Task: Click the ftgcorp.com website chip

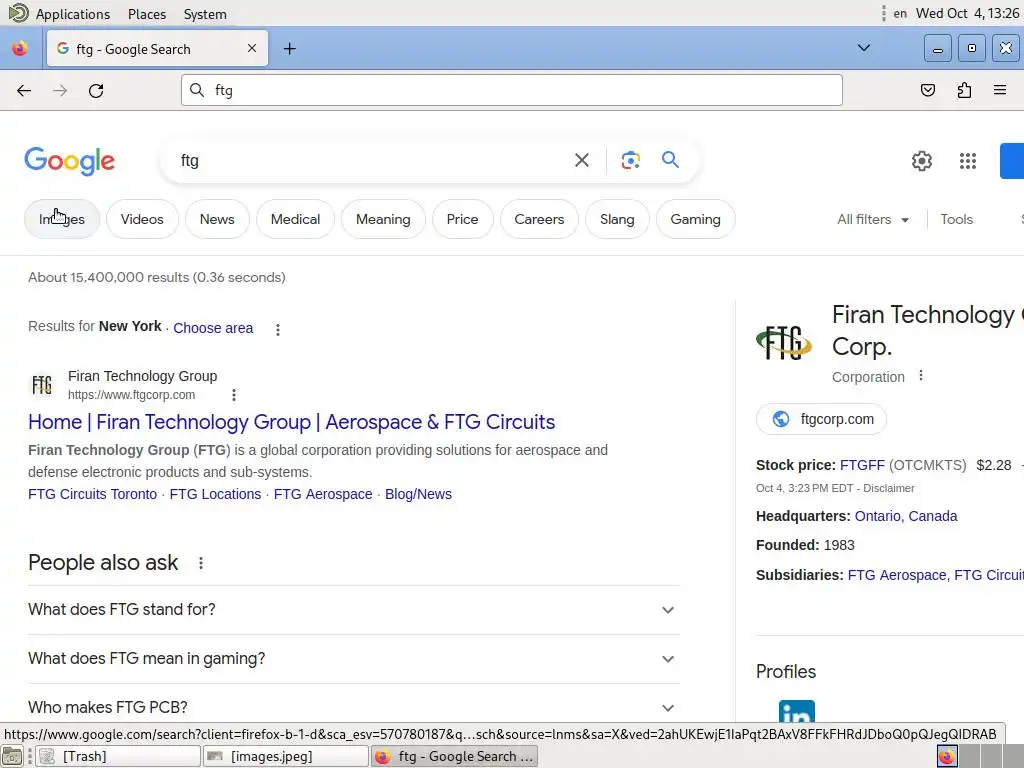Action: click(821, 419)
